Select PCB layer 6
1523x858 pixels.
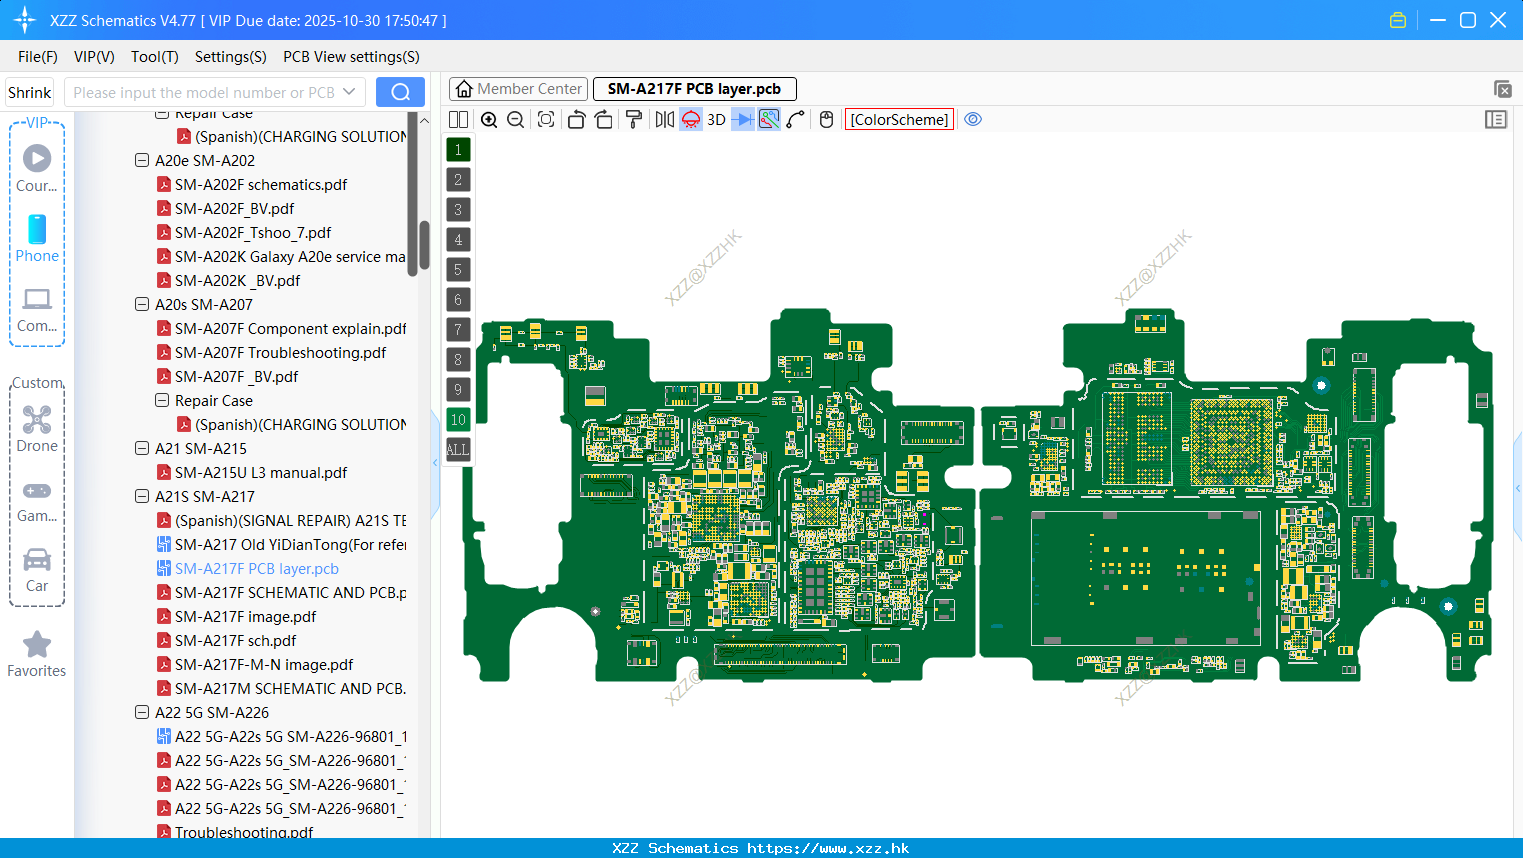pyautogui.click(x=458, y=300)
